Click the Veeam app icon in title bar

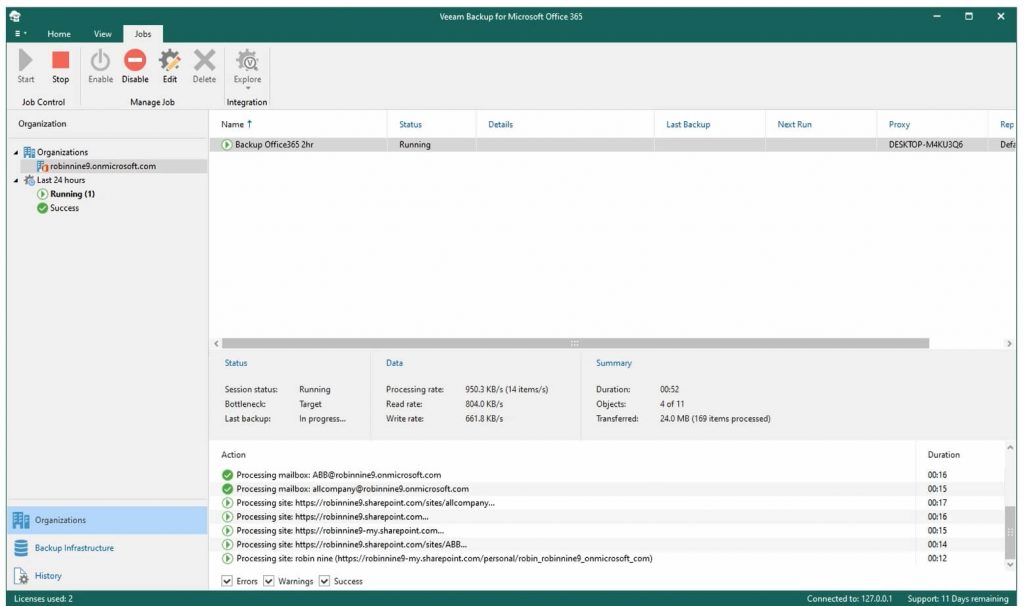(x=15, y=16)
